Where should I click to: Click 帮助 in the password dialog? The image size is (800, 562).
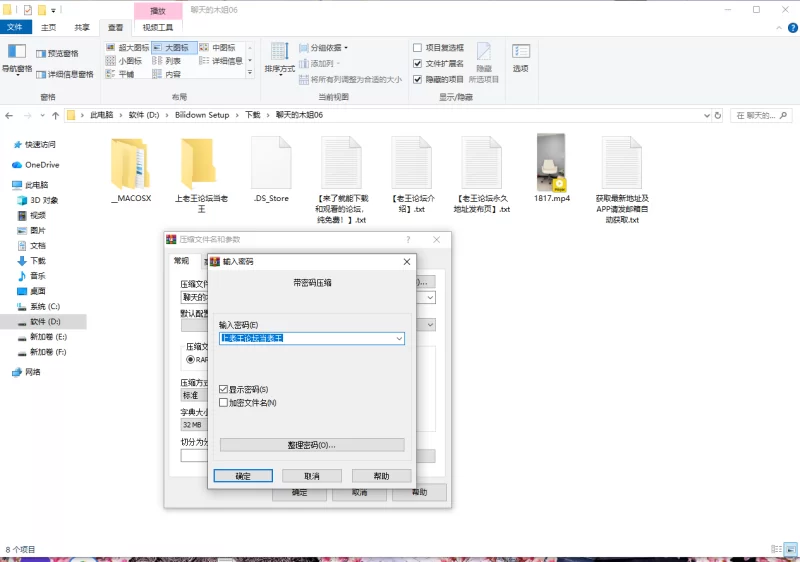pyautogui.click(x=381, y=476)
